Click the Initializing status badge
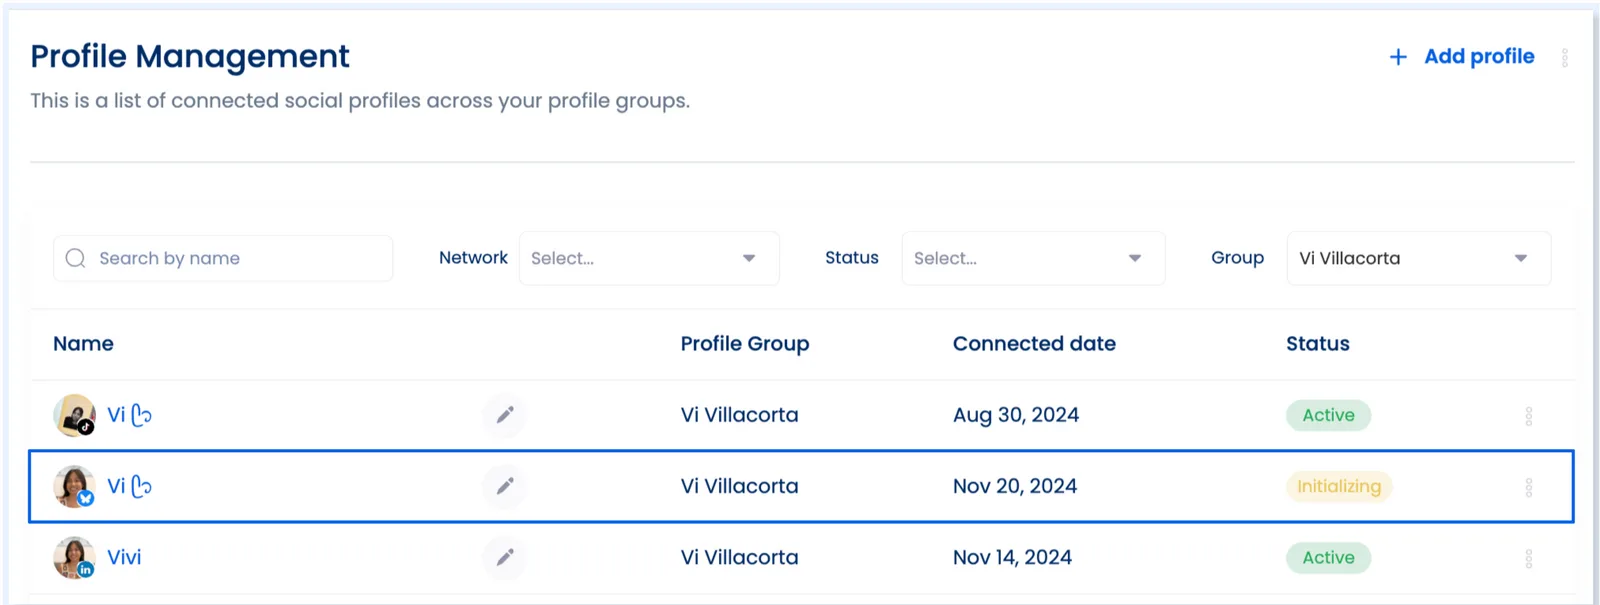Viewport: 1600px width, 605px height. pyautogui.click(x=1338, y=487)
